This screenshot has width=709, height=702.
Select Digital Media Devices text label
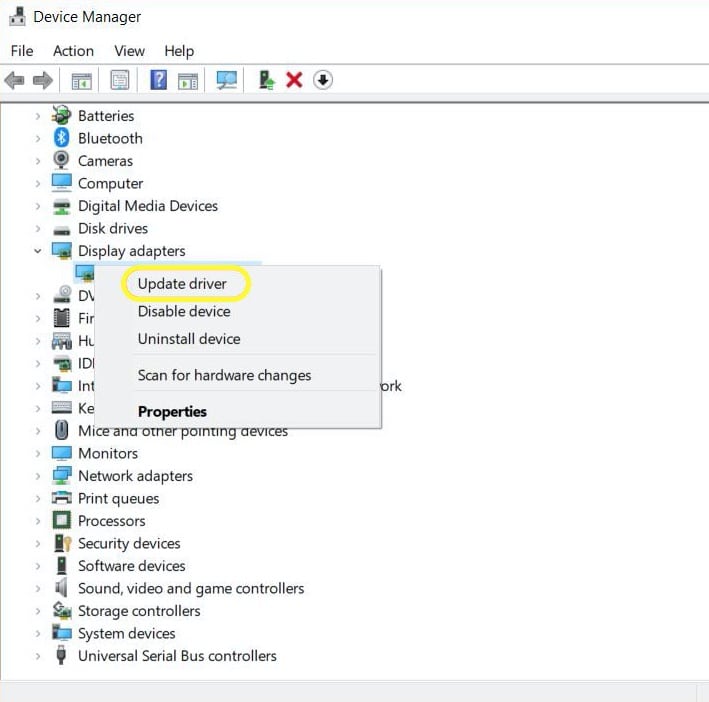[148, 206]
